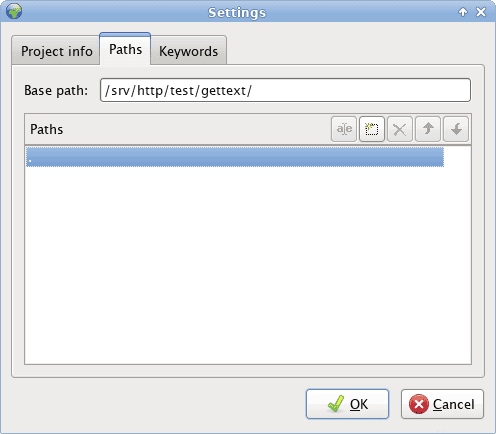Click into the Base path text field
This screenshot has height=434, width=496.
point(285,90)
